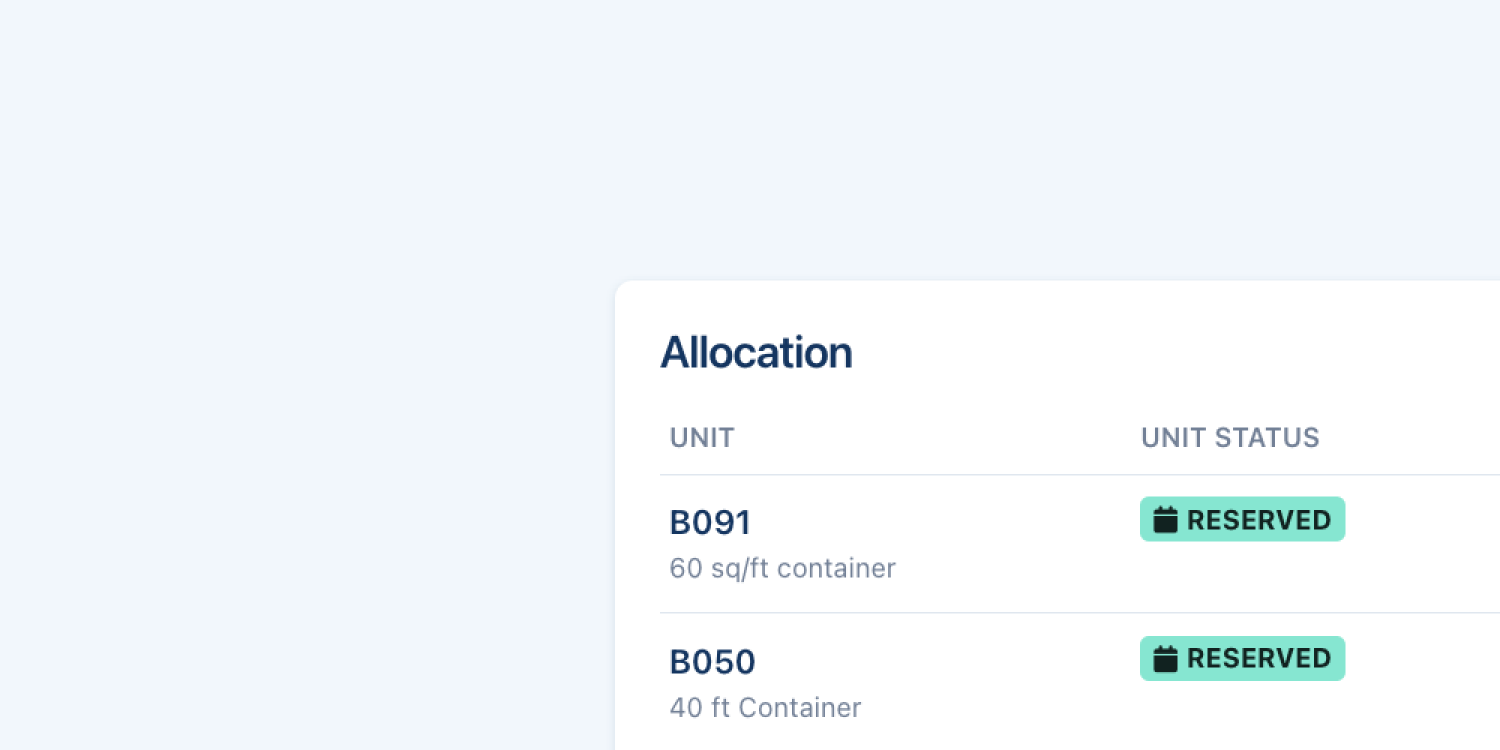The image size is (1500, 750).
Task: Open unit B050
Action: point(712,662)
